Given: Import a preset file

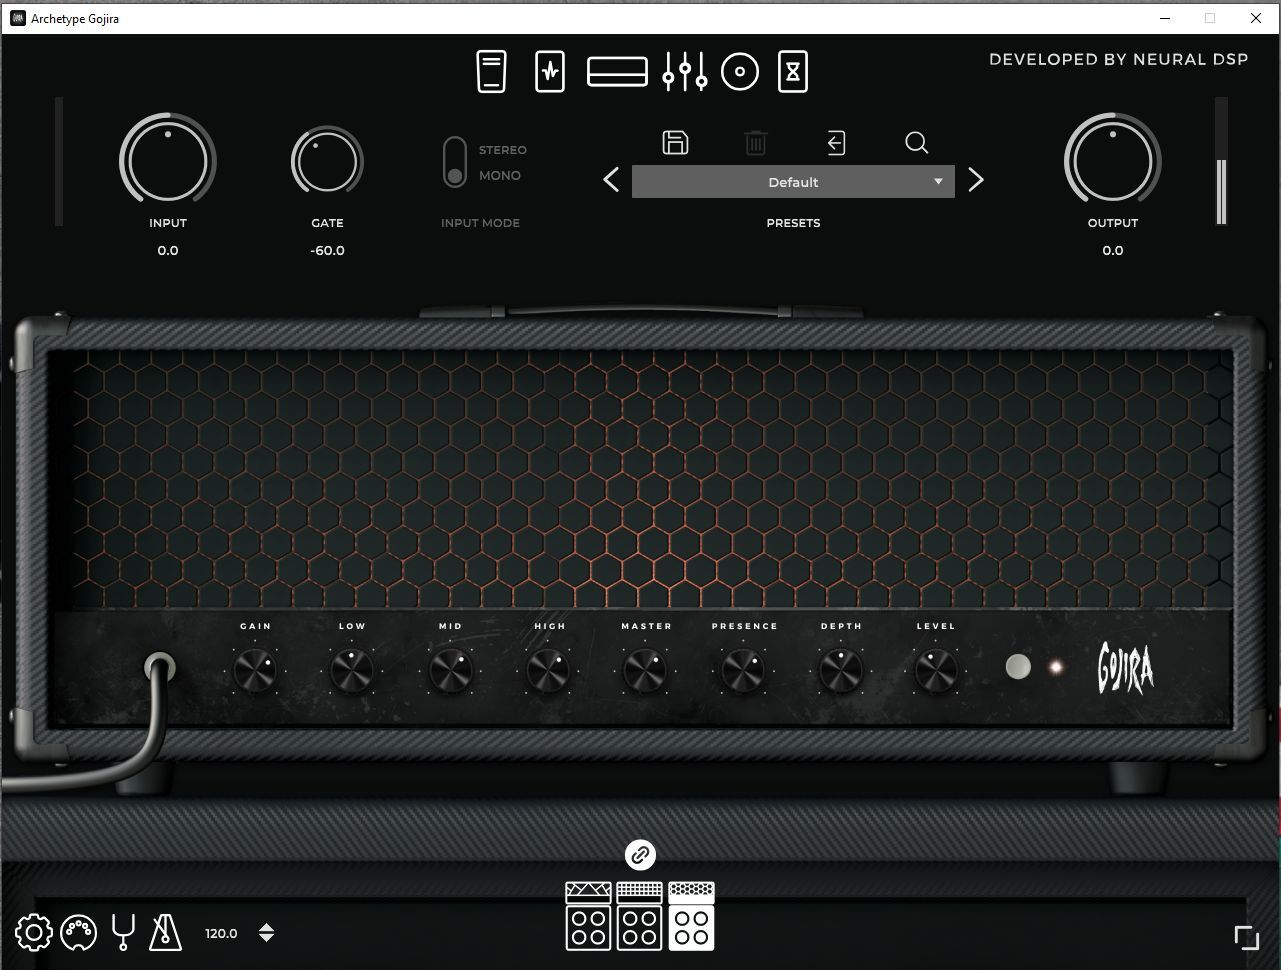Looking at the screenshot, I should 836,143.
